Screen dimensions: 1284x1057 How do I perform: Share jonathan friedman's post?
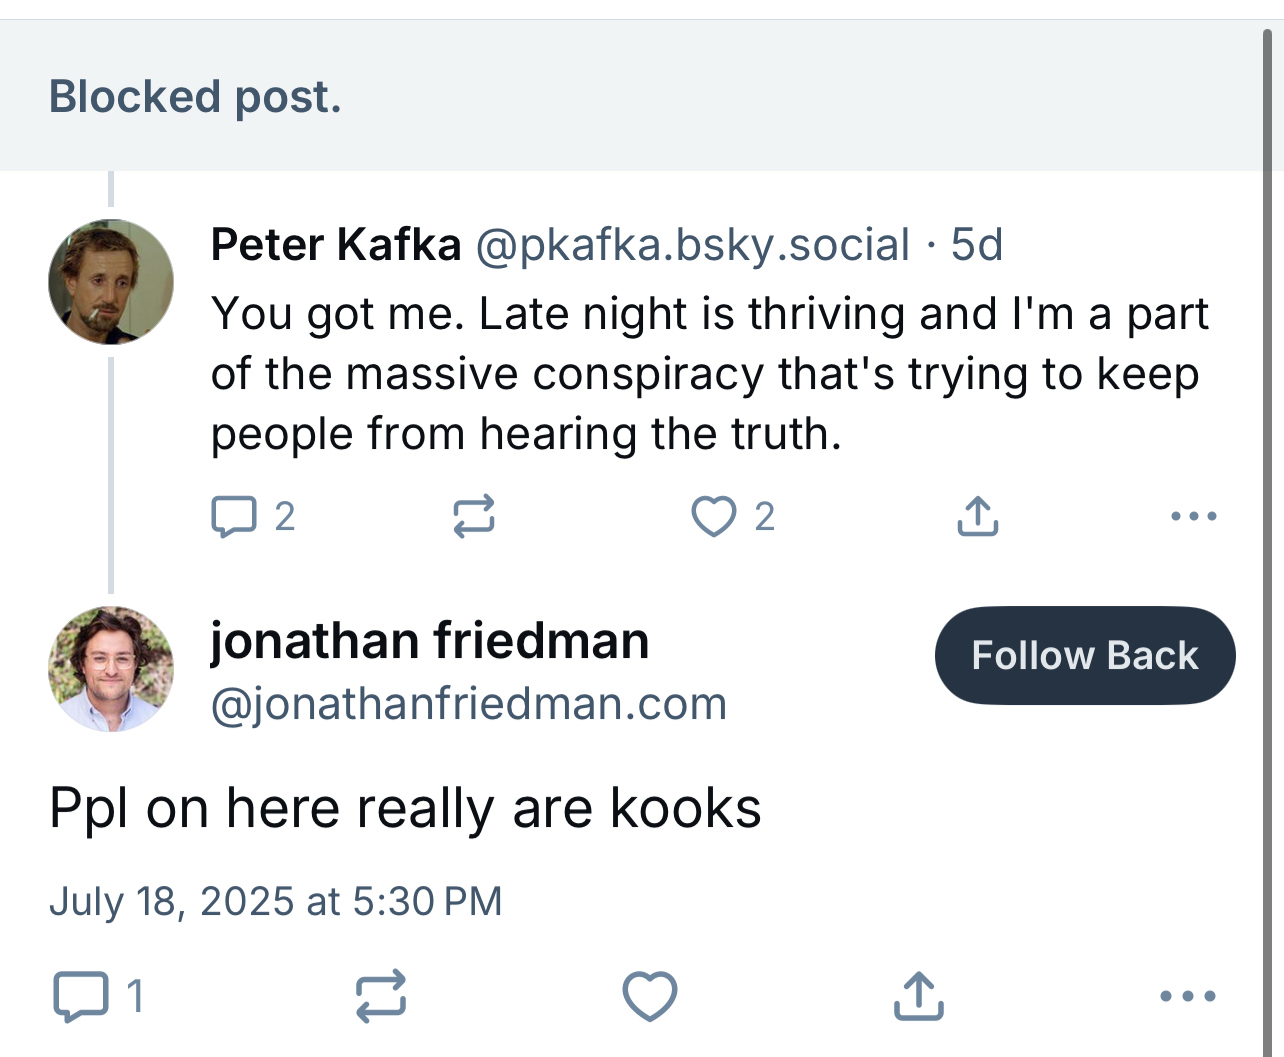(x=918, y=996)
